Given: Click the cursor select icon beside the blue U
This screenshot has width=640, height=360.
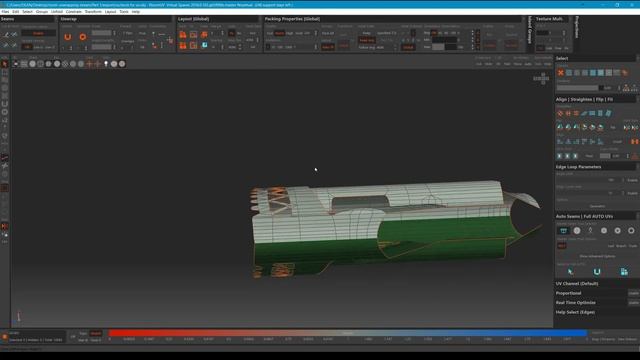Looking at the screenshot, I should click(x=570, y=272).
